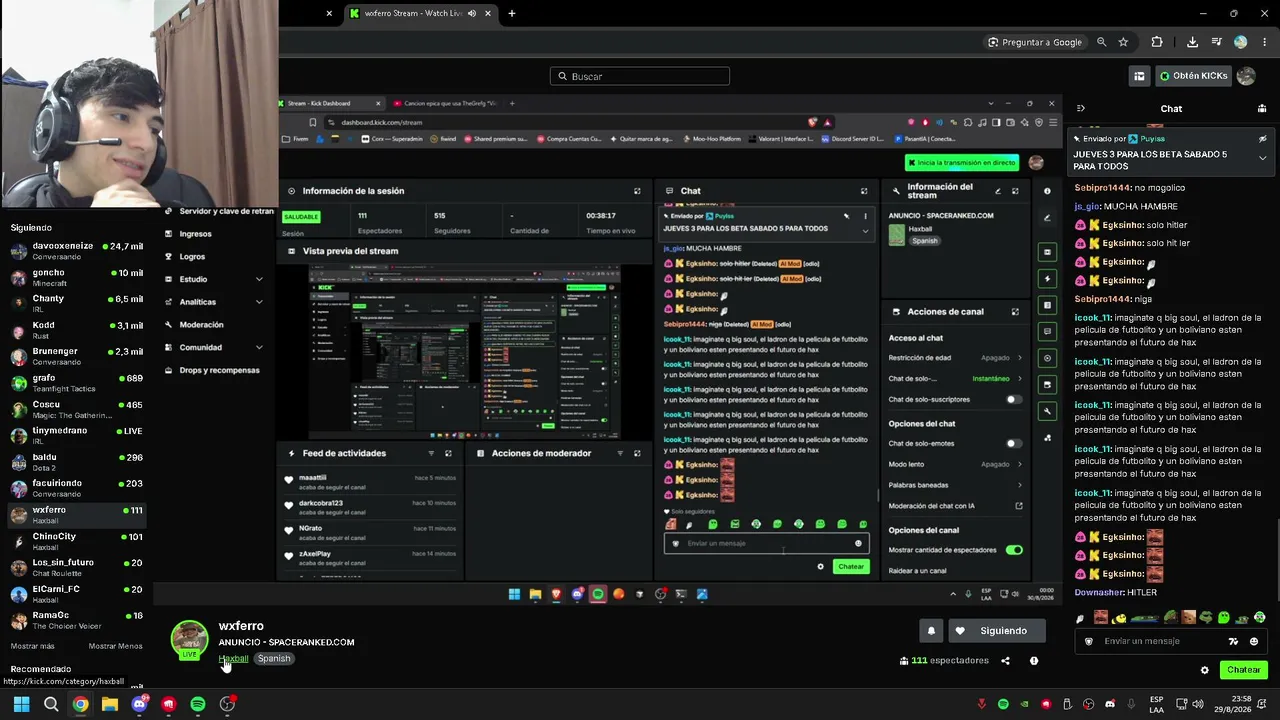Screen dimensions: 1280x720
Task: Select Logros in the dashboard sidebar
Action: tap(192, 257)
